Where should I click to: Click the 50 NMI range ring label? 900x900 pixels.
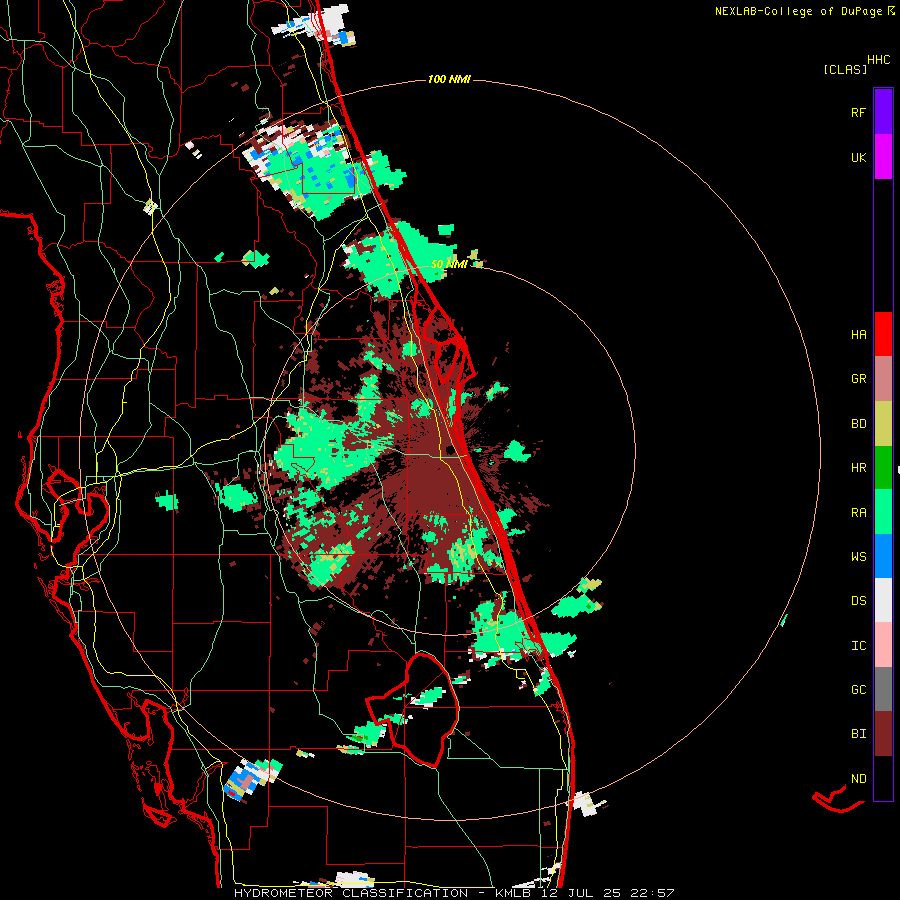pyautogui.click(x=449, y=264)
